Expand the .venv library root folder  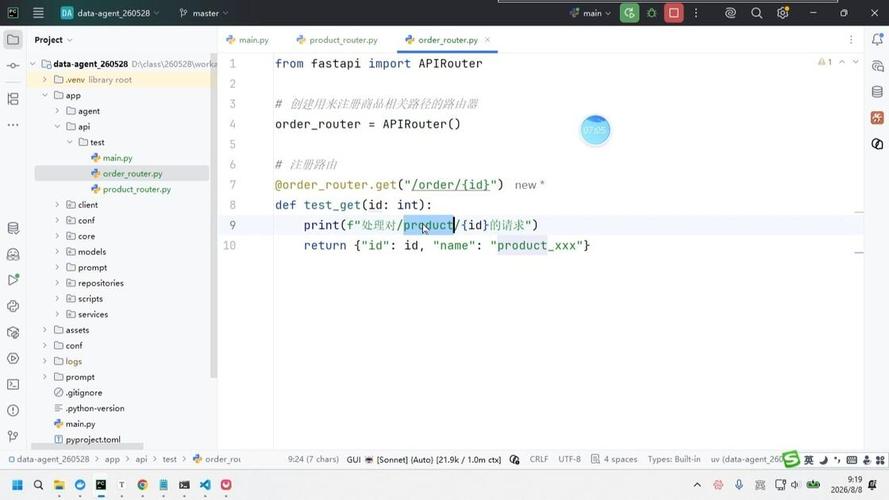pos(45,80)
